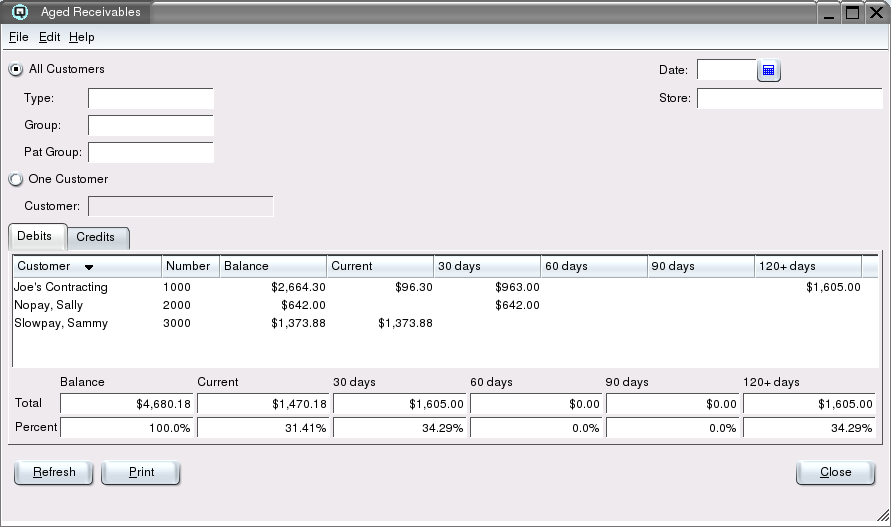Screen dimensions: 891x527
Task: Select the Nopay, Sally row
Action: pyautogui.click(x=446, y=305)
